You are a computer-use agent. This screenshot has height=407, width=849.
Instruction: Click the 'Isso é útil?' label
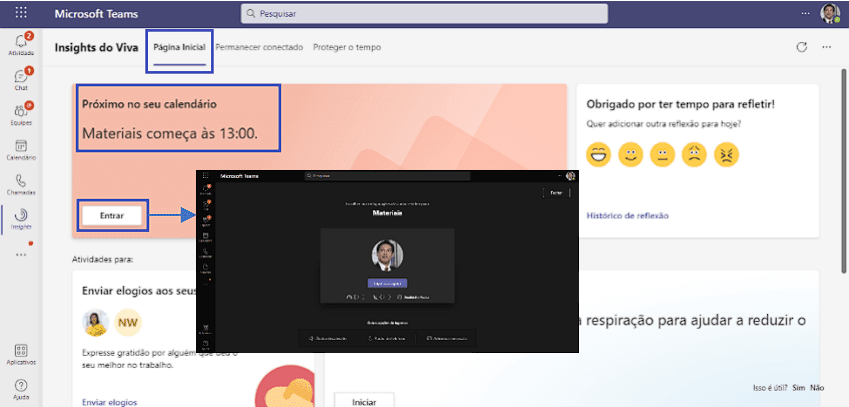(x=770, y=388)
